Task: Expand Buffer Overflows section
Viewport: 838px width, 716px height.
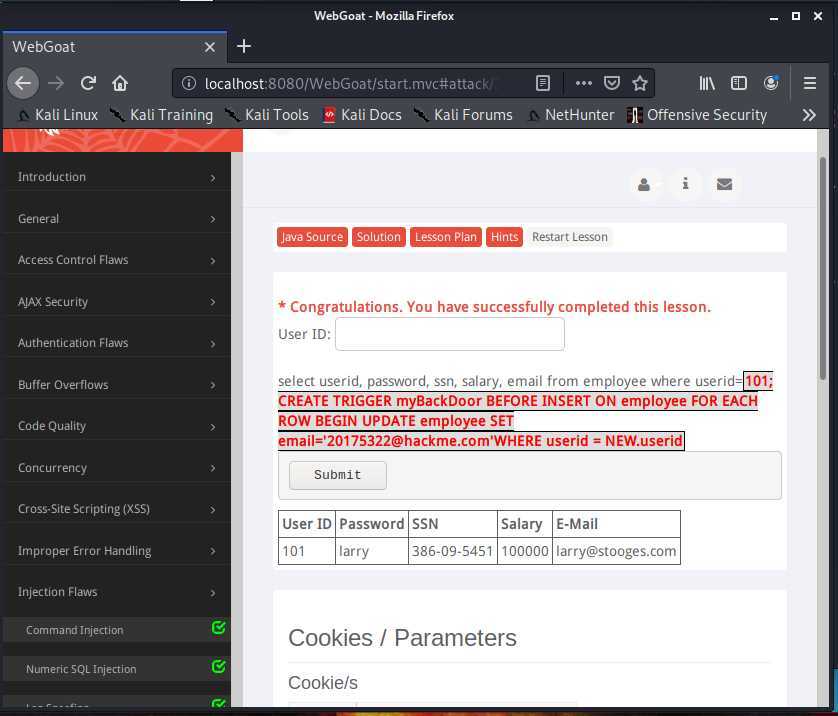Action: click(117, 385)
